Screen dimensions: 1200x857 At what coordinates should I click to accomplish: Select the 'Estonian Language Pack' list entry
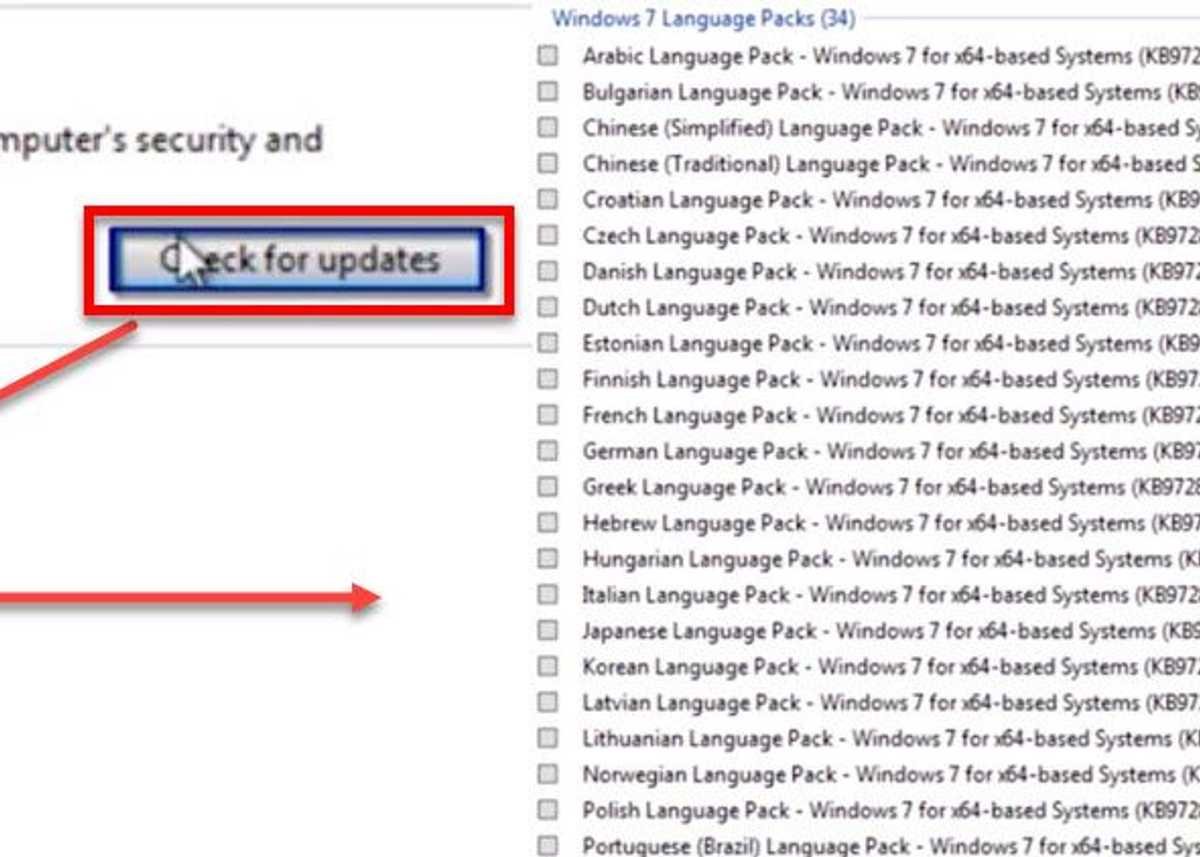(x=891, y=343)
